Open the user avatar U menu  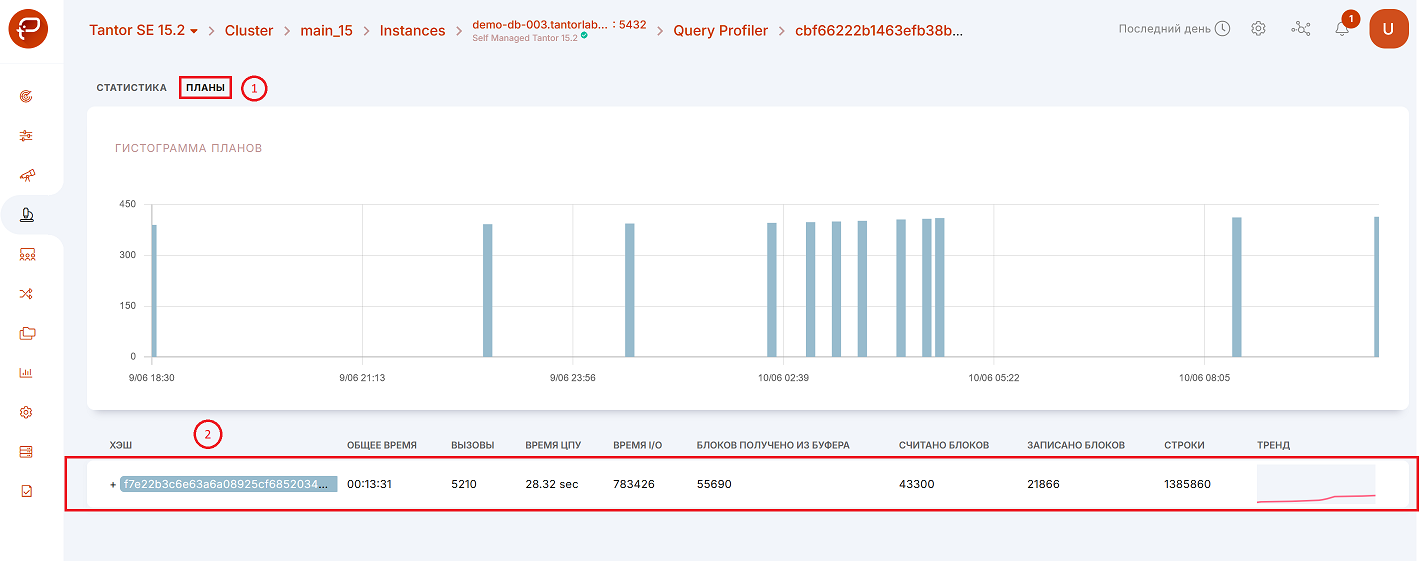[x=1389, y=28]
